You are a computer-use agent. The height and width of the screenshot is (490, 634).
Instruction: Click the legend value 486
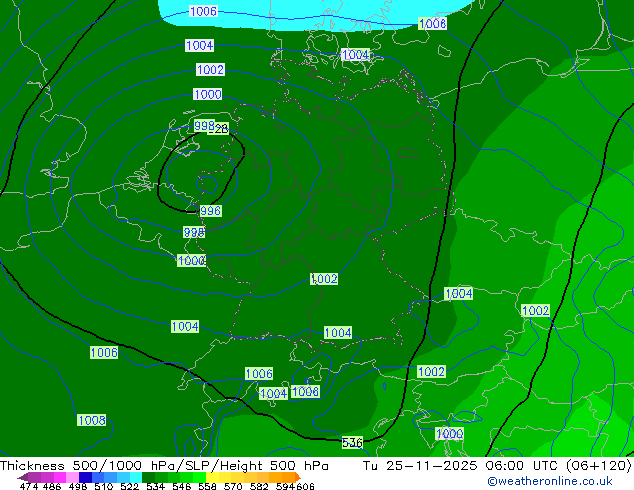[52, 486]
